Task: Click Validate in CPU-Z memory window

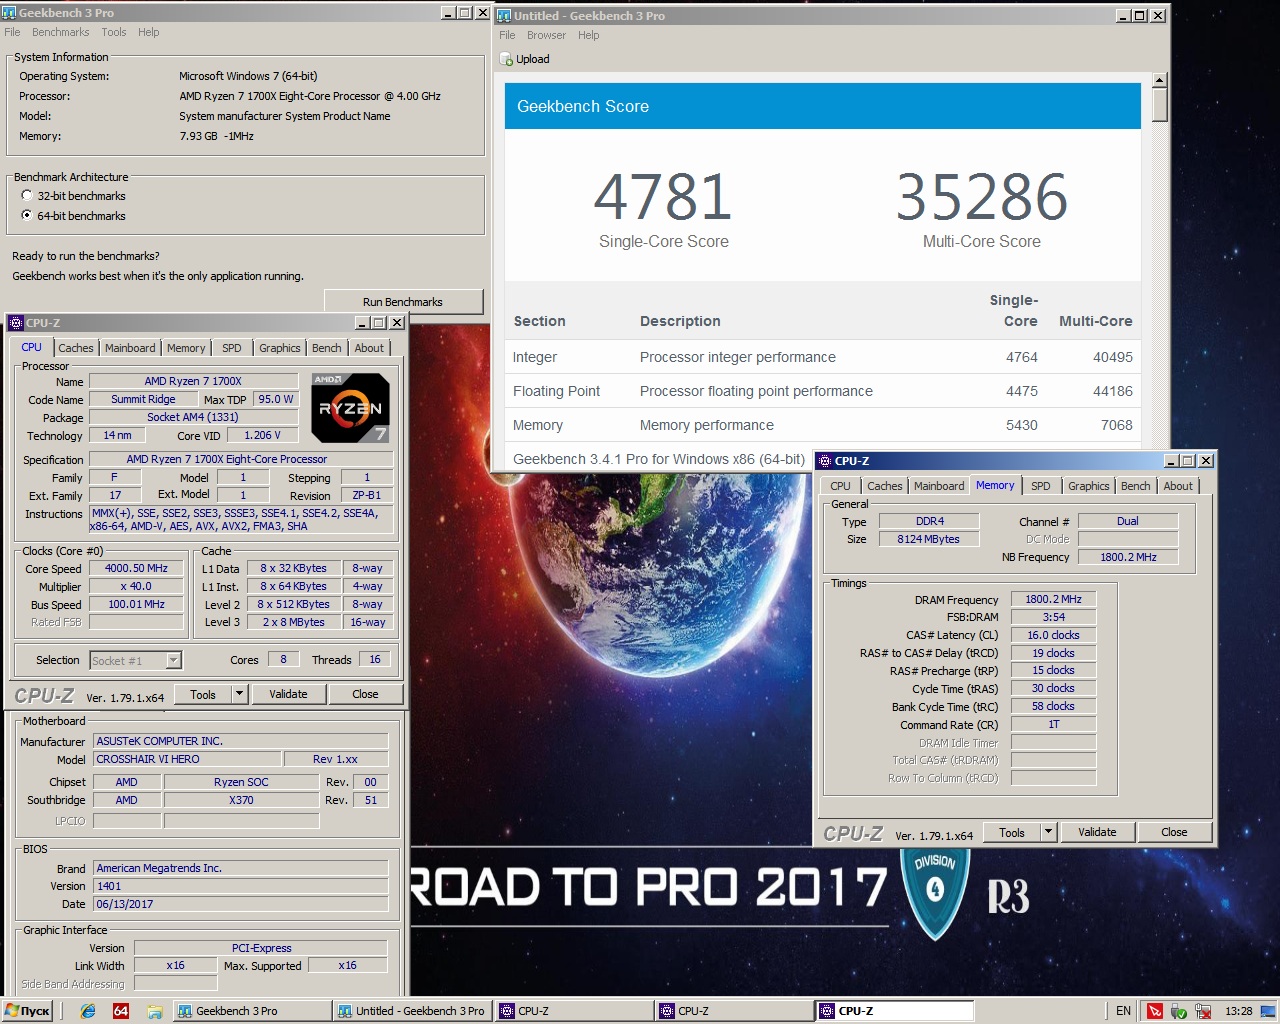Action: pos(1097,832)
